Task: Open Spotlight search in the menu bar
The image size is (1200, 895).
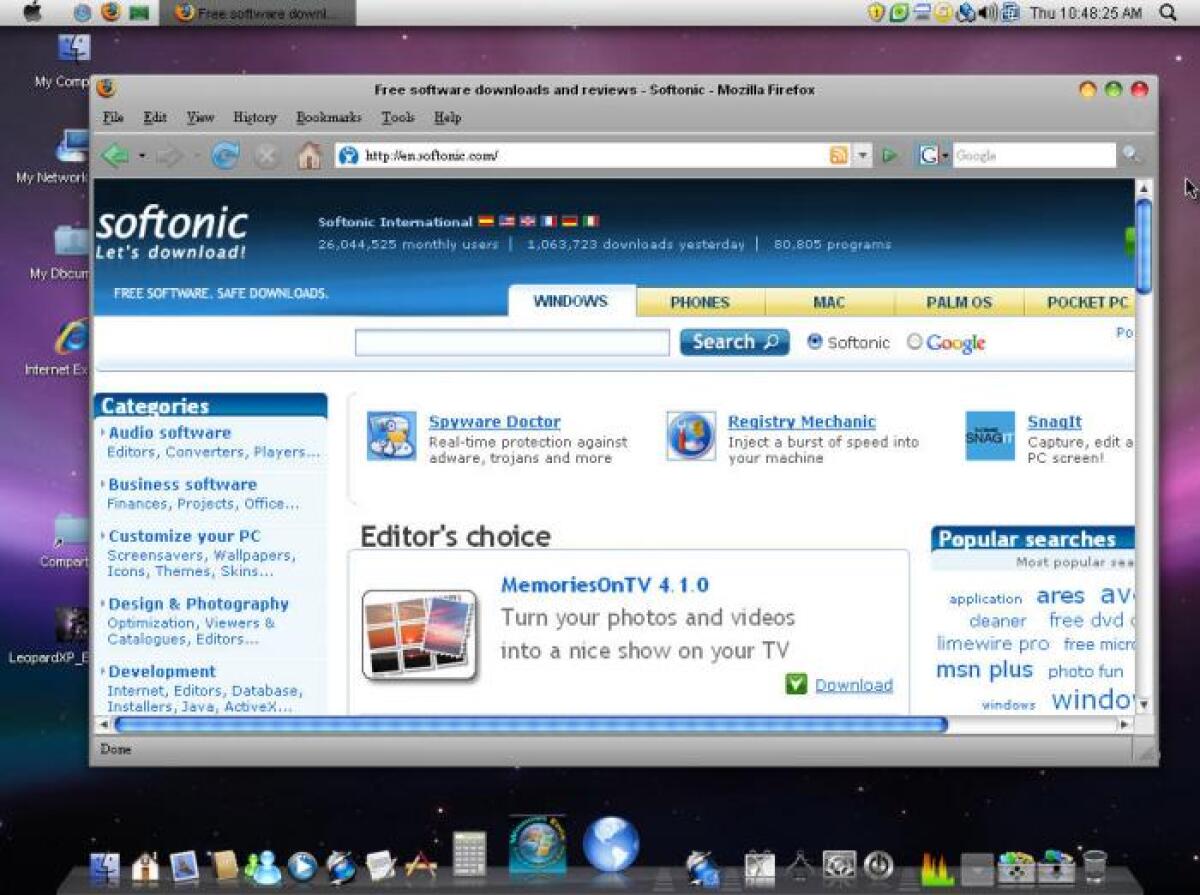Action: pyautogui.click(x=1166, y=13)
